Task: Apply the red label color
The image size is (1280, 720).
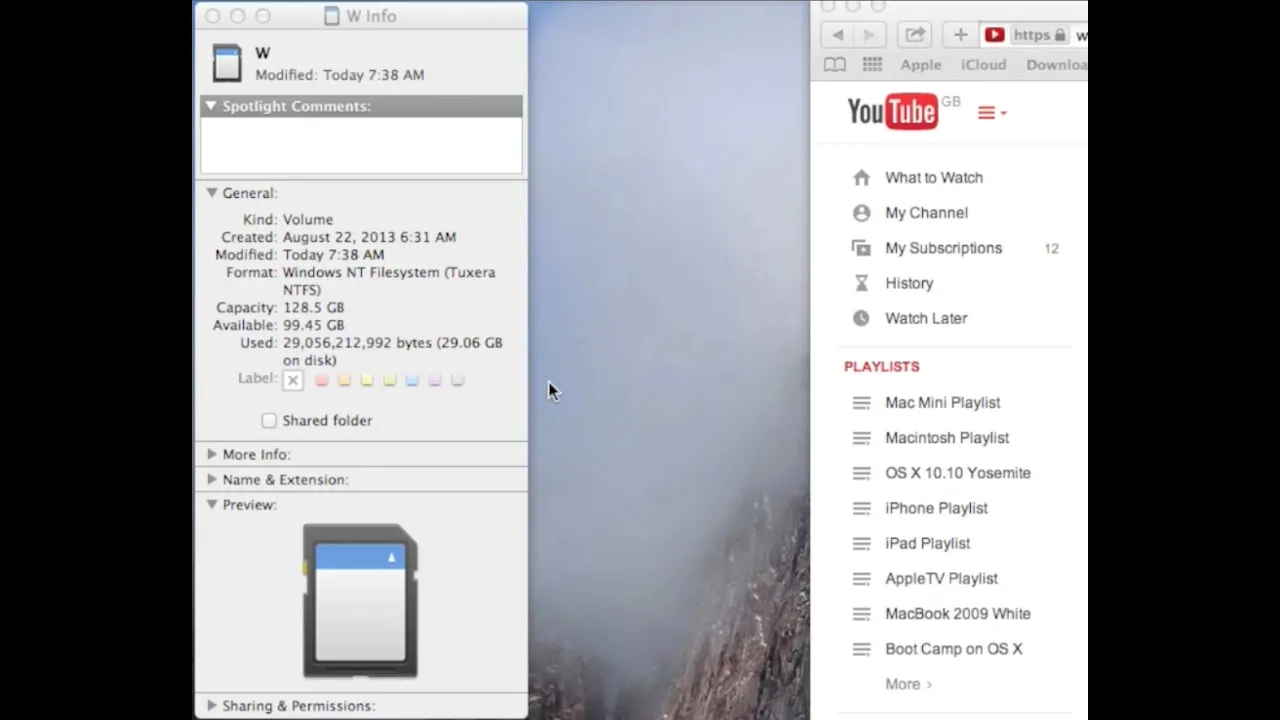Action: point(321,380)
